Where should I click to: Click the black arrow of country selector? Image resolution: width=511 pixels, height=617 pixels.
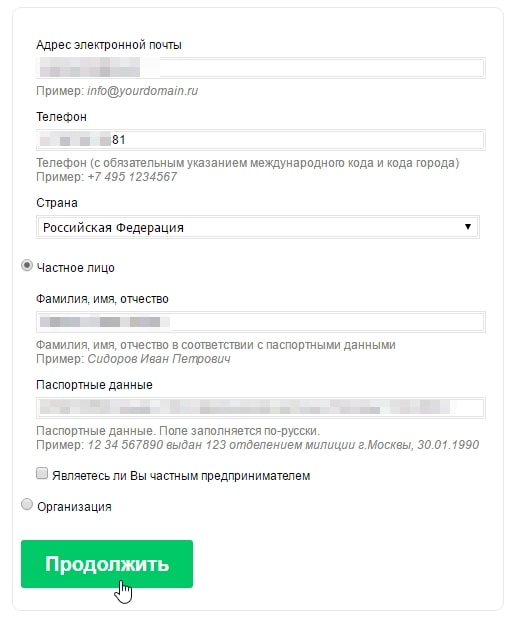click(x=467, y=227)
